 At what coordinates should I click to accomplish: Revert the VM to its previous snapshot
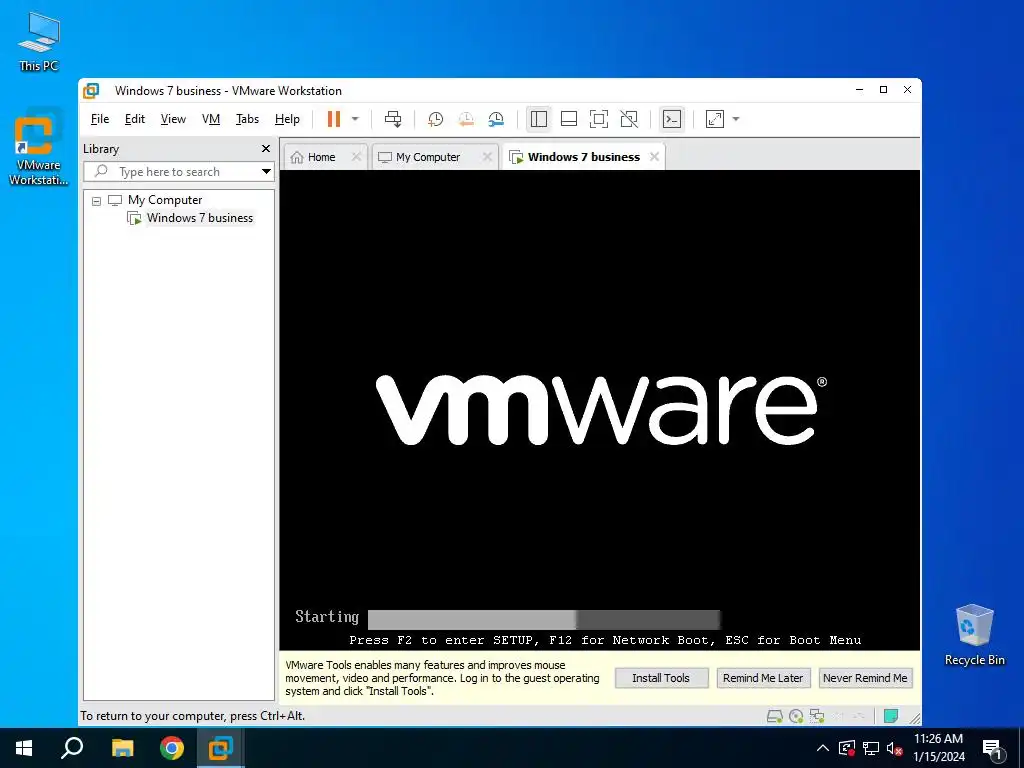pyautogui.click(x=466, y=119)
